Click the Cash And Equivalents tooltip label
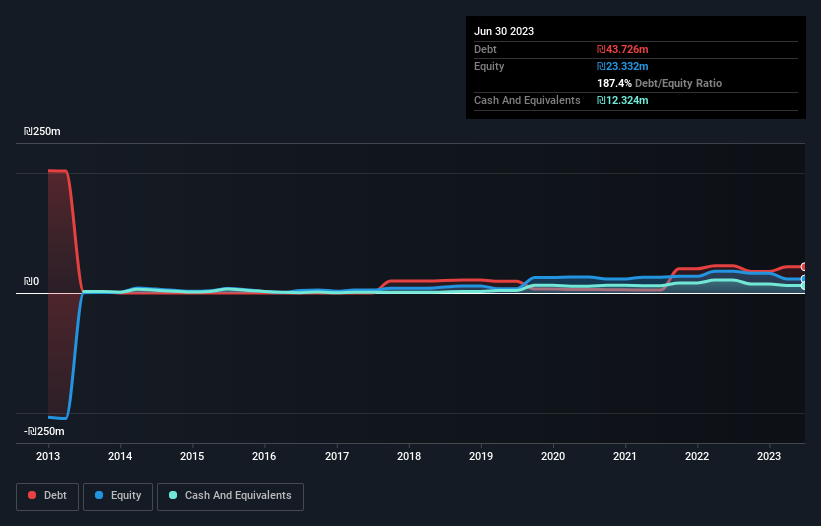The width and height of the screenshot is (821, 526). pos(527,100)
